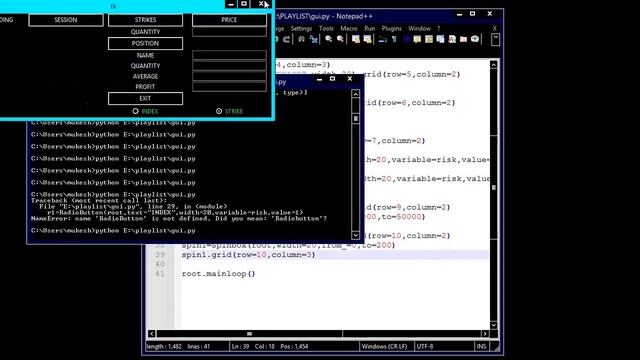Viewport: 640px width, 360px height.
Task: Click status bar 'length : 1,482' text
Action: [164, 346]
